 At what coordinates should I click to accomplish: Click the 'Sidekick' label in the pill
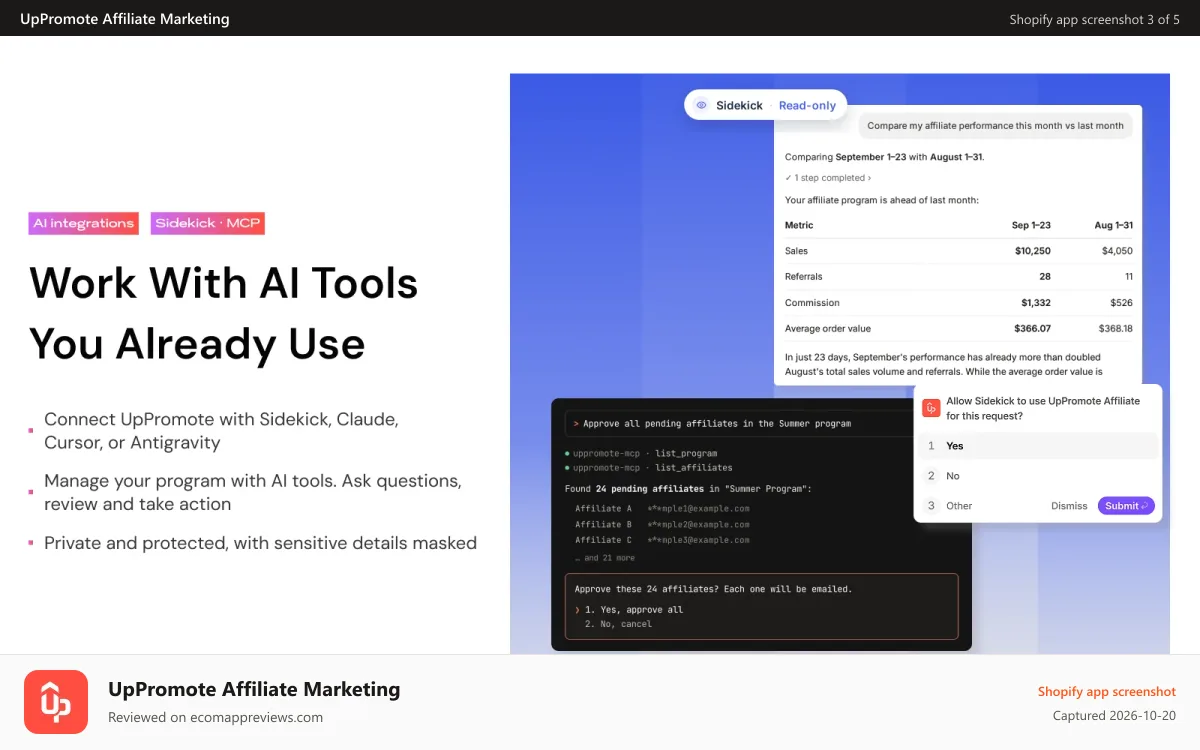click(x=739, y=105)
